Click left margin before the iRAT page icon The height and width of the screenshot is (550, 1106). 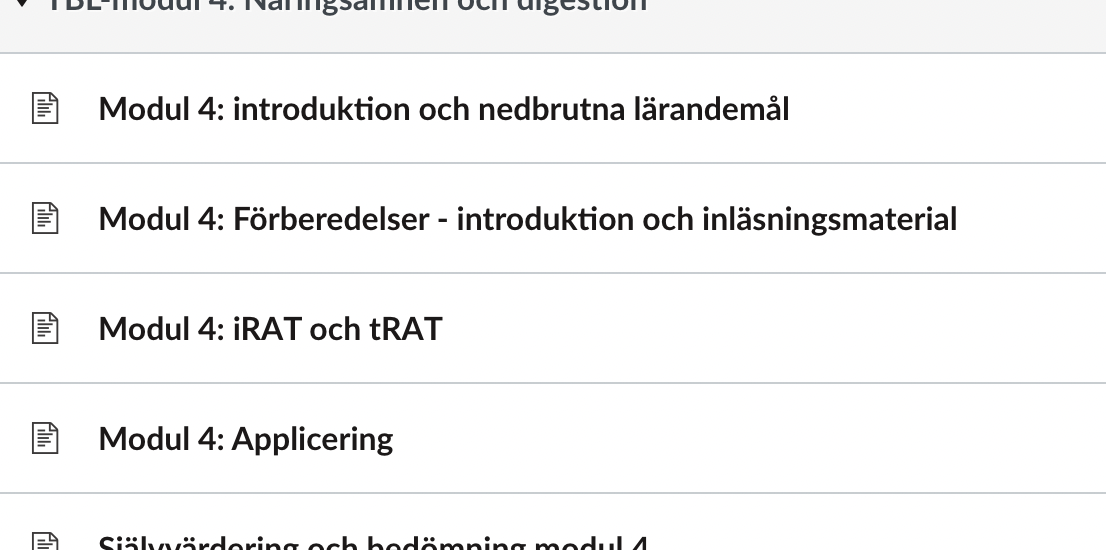click(x=14, y=329)
